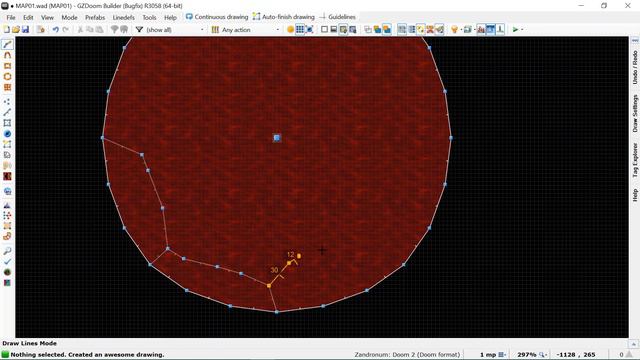This screenshot has width=640, height=360.
Task: Click the orange '30' line length label
Action: [274, 270]
